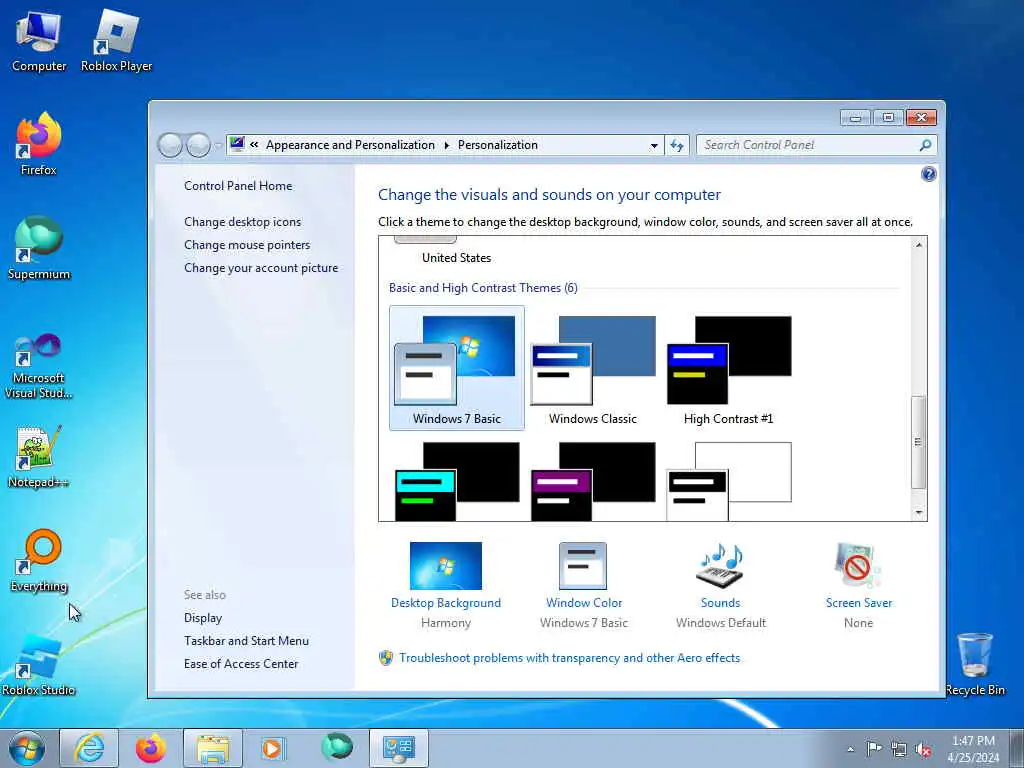Image resolution: width=1024 pixels, height=768 pixels.
Task: Select the Roblox Studio desktop shortcut
Action: [x=39, y=665]
